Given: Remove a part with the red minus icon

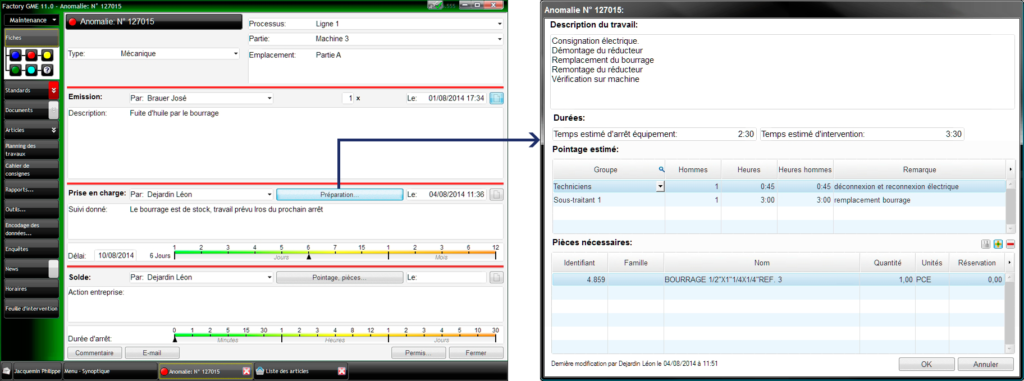Looking at the screenshot, I should coord(1010,244).
